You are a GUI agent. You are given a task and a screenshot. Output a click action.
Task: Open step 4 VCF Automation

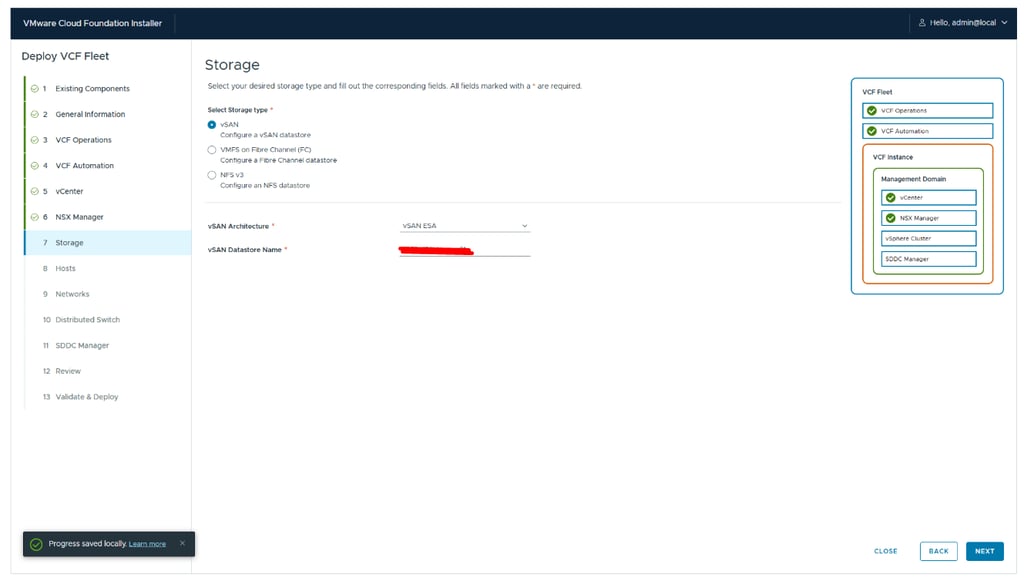coord(84,166)
